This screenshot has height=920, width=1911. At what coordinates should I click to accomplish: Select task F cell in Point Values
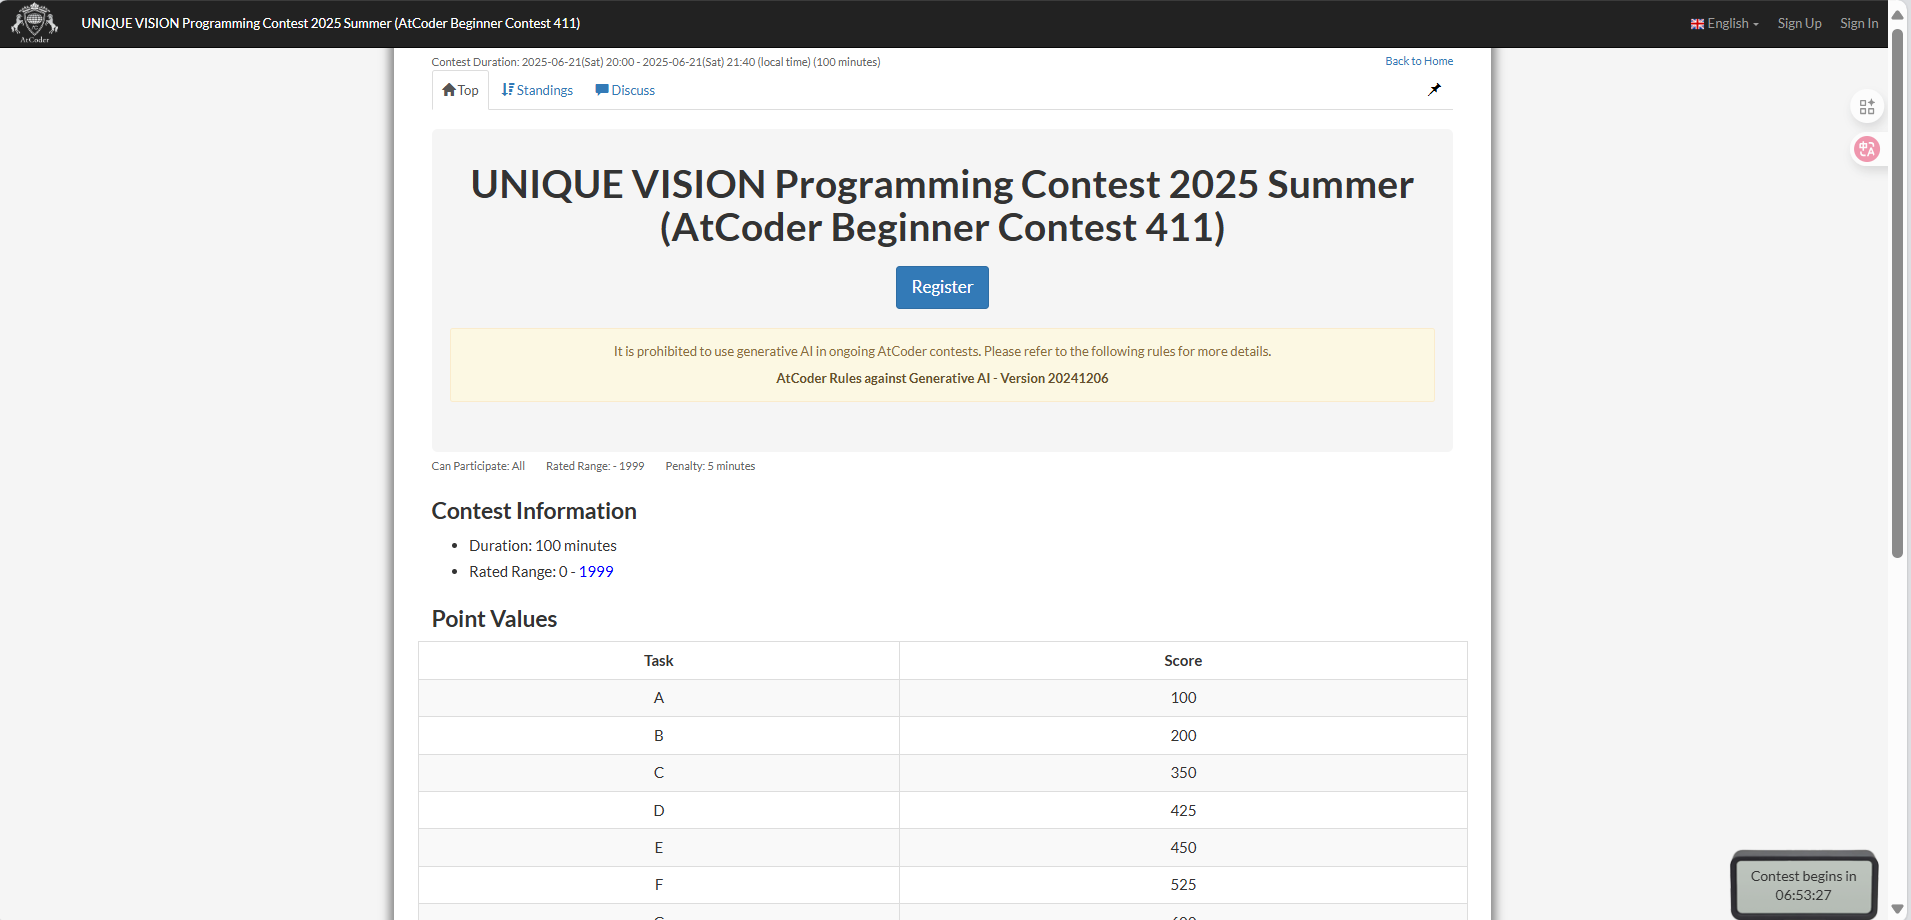point(659,885)
